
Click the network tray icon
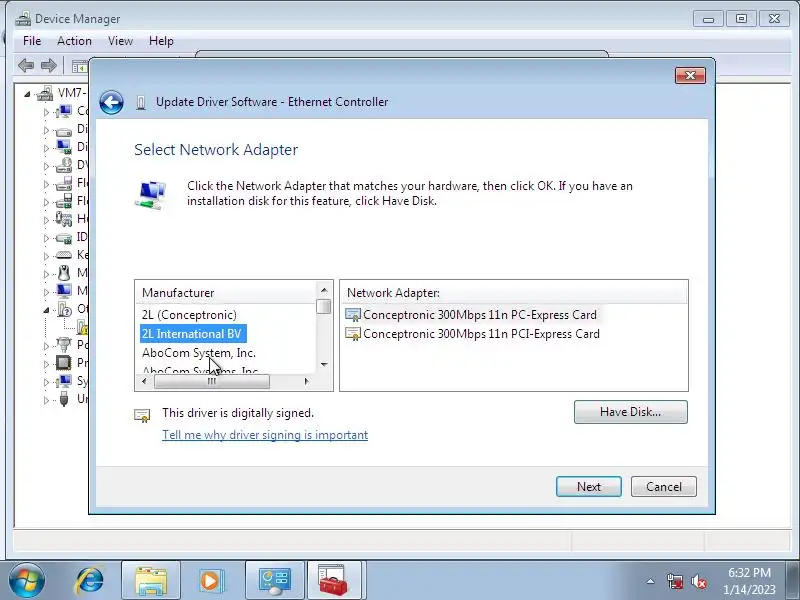click(674, 581)
